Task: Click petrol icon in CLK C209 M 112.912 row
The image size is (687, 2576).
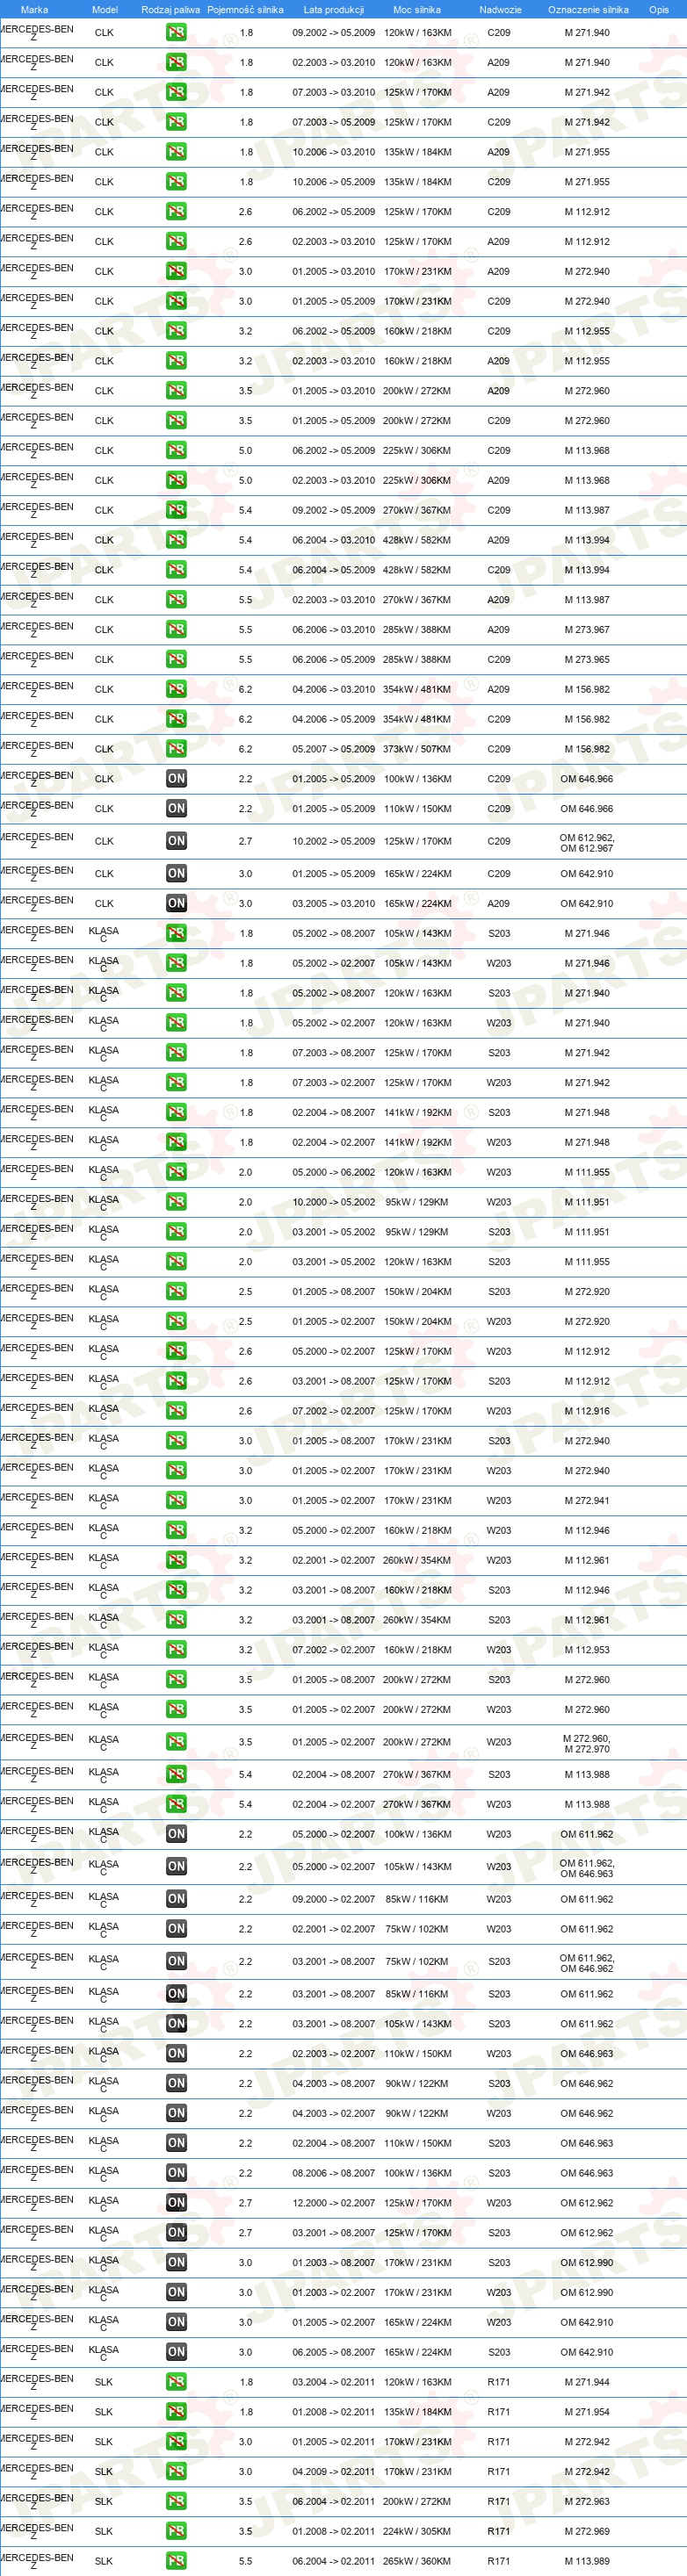Action: tap(176, 212)
